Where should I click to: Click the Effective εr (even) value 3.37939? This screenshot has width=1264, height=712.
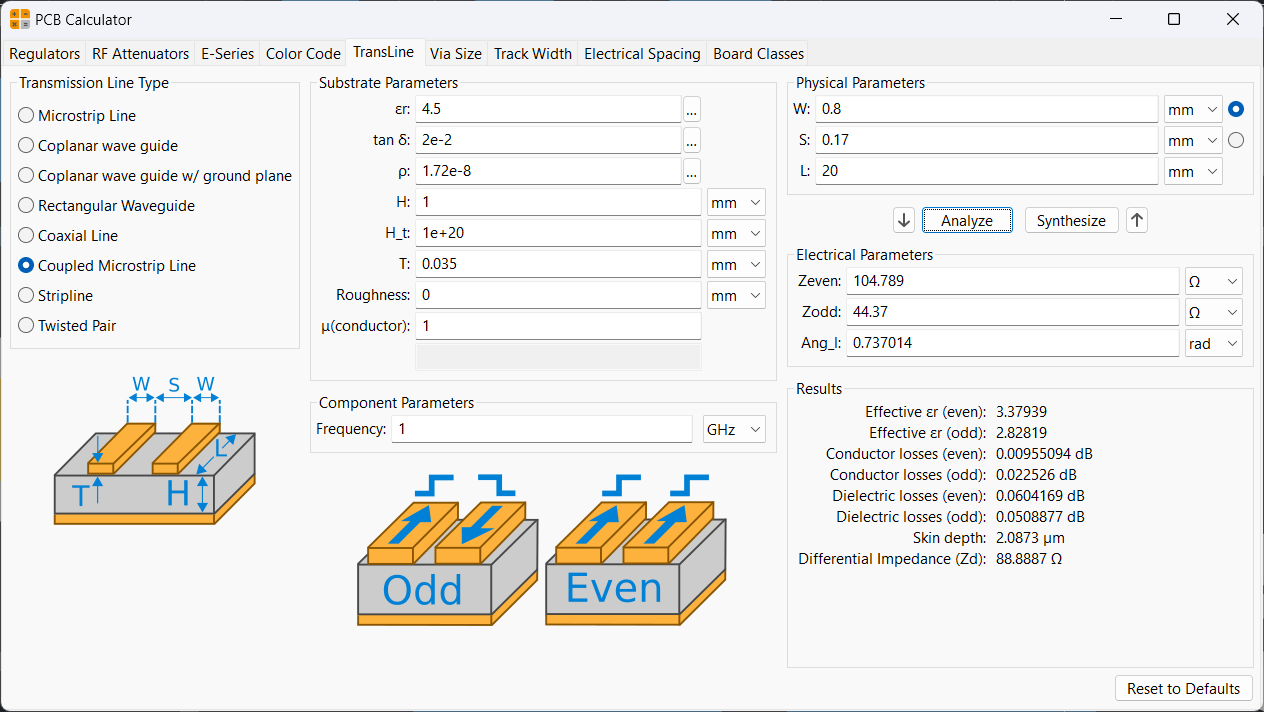[x=1022, y=412]
